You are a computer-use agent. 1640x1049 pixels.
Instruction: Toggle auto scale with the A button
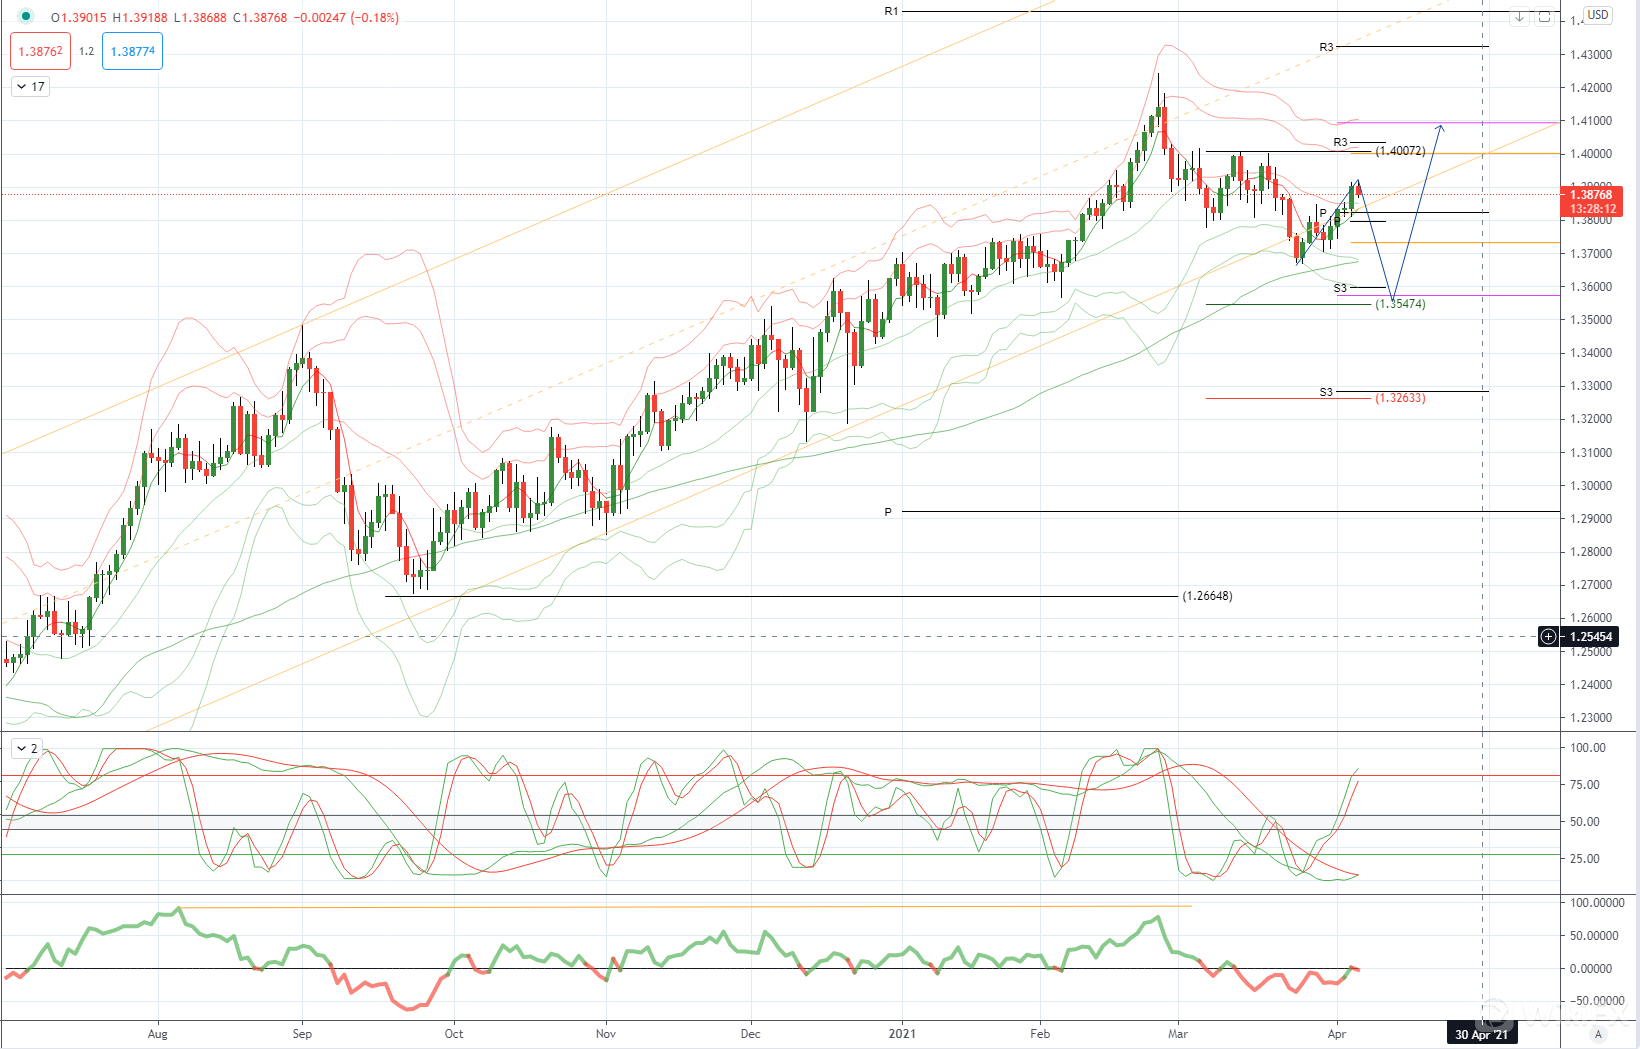(1598, 1034)
